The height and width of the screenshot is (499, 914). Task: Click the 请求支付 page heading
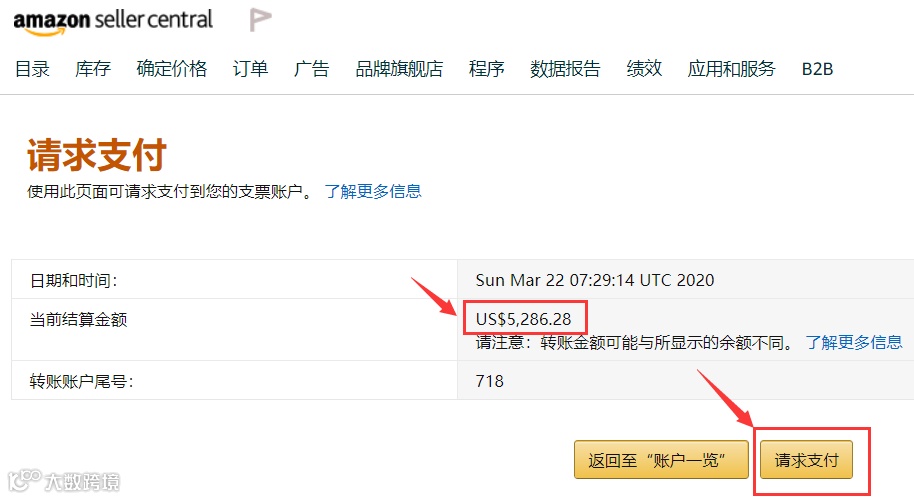tap(97, 155)
